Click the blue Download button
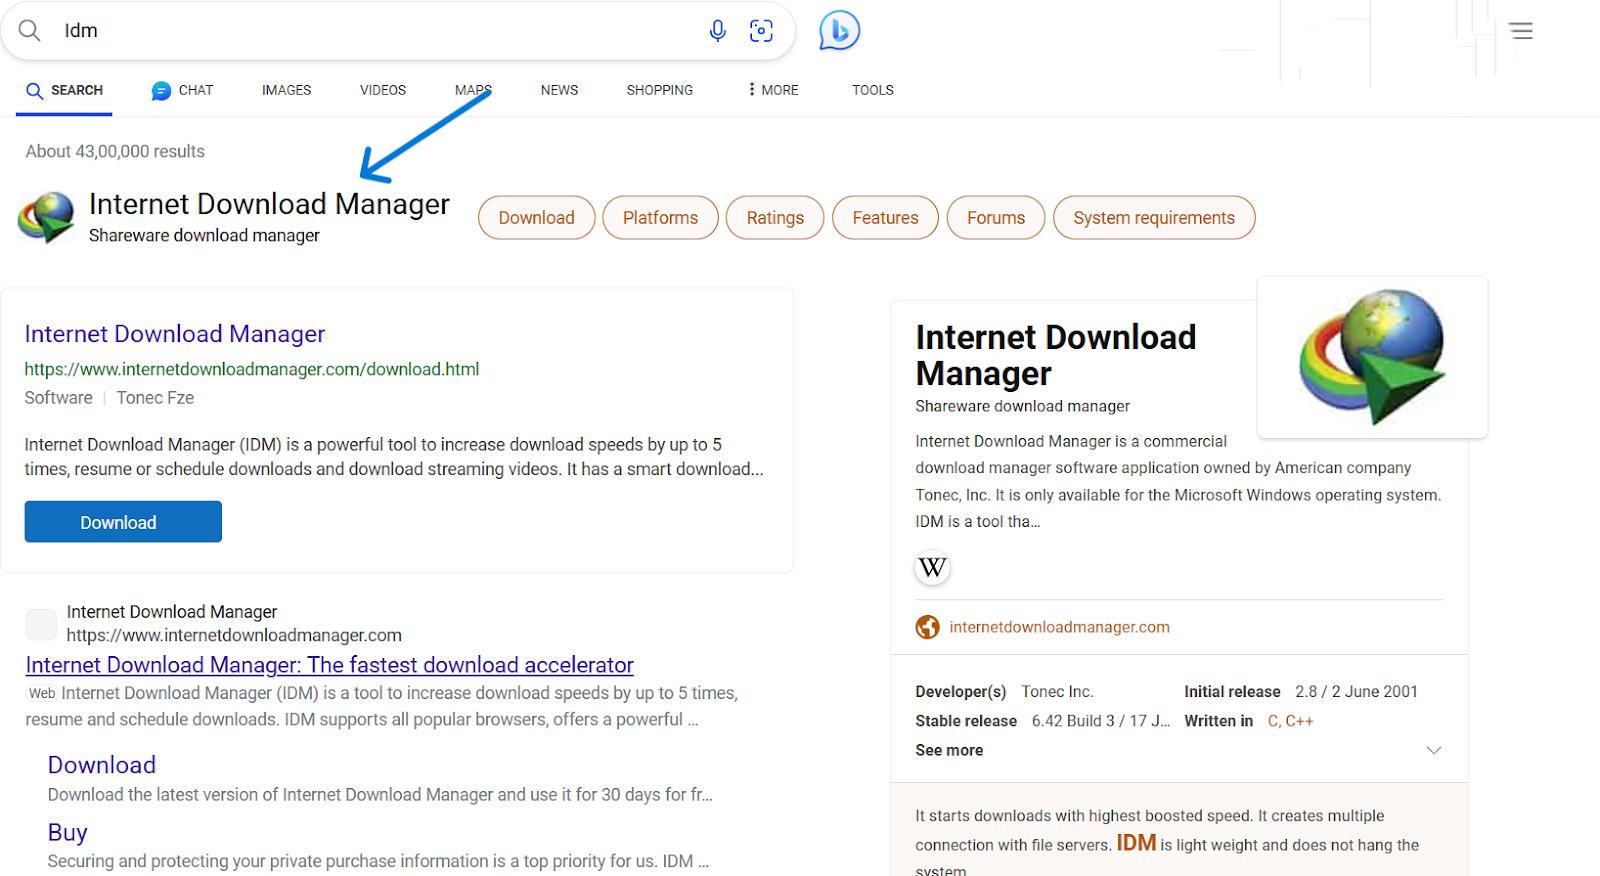The image size is (1600, 876). pyautogui.click(x=123, y=522)
